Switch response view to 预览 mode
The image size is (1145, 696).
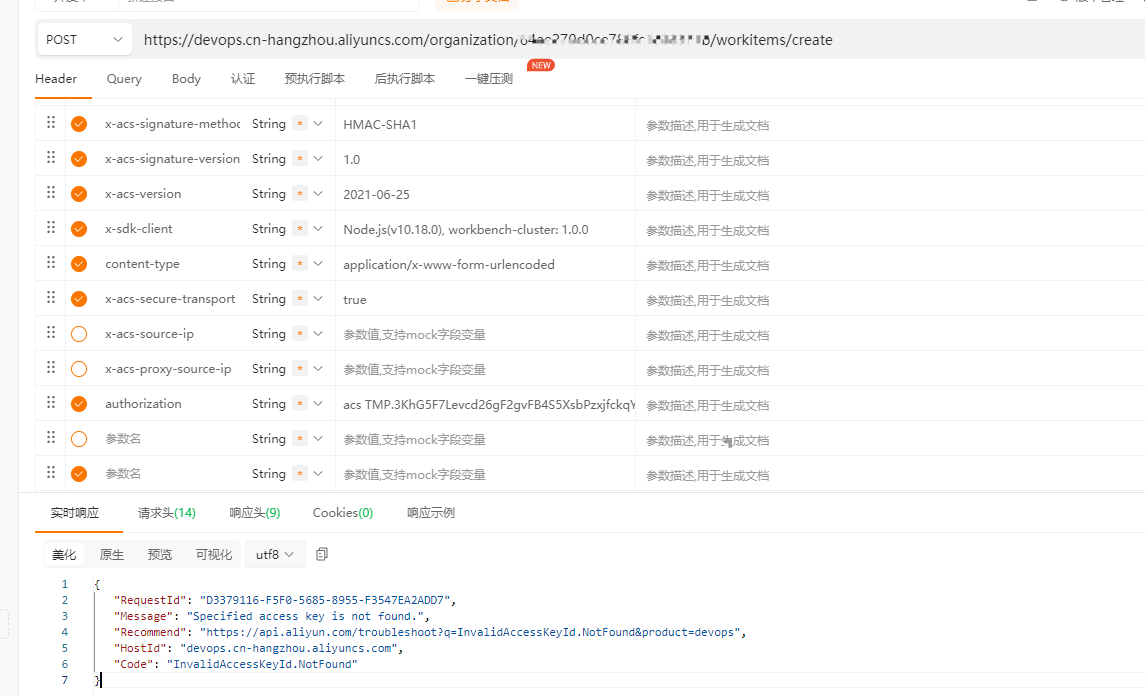tap(160, 553)
